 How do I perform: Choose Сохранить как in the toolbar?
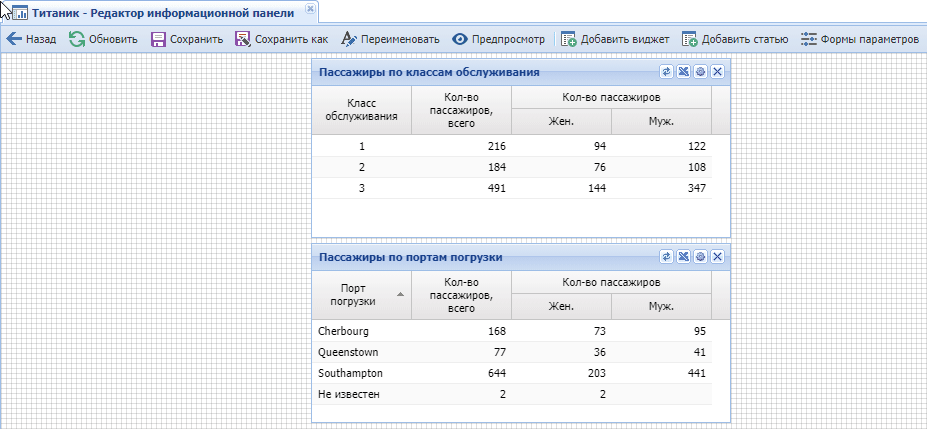281,40
